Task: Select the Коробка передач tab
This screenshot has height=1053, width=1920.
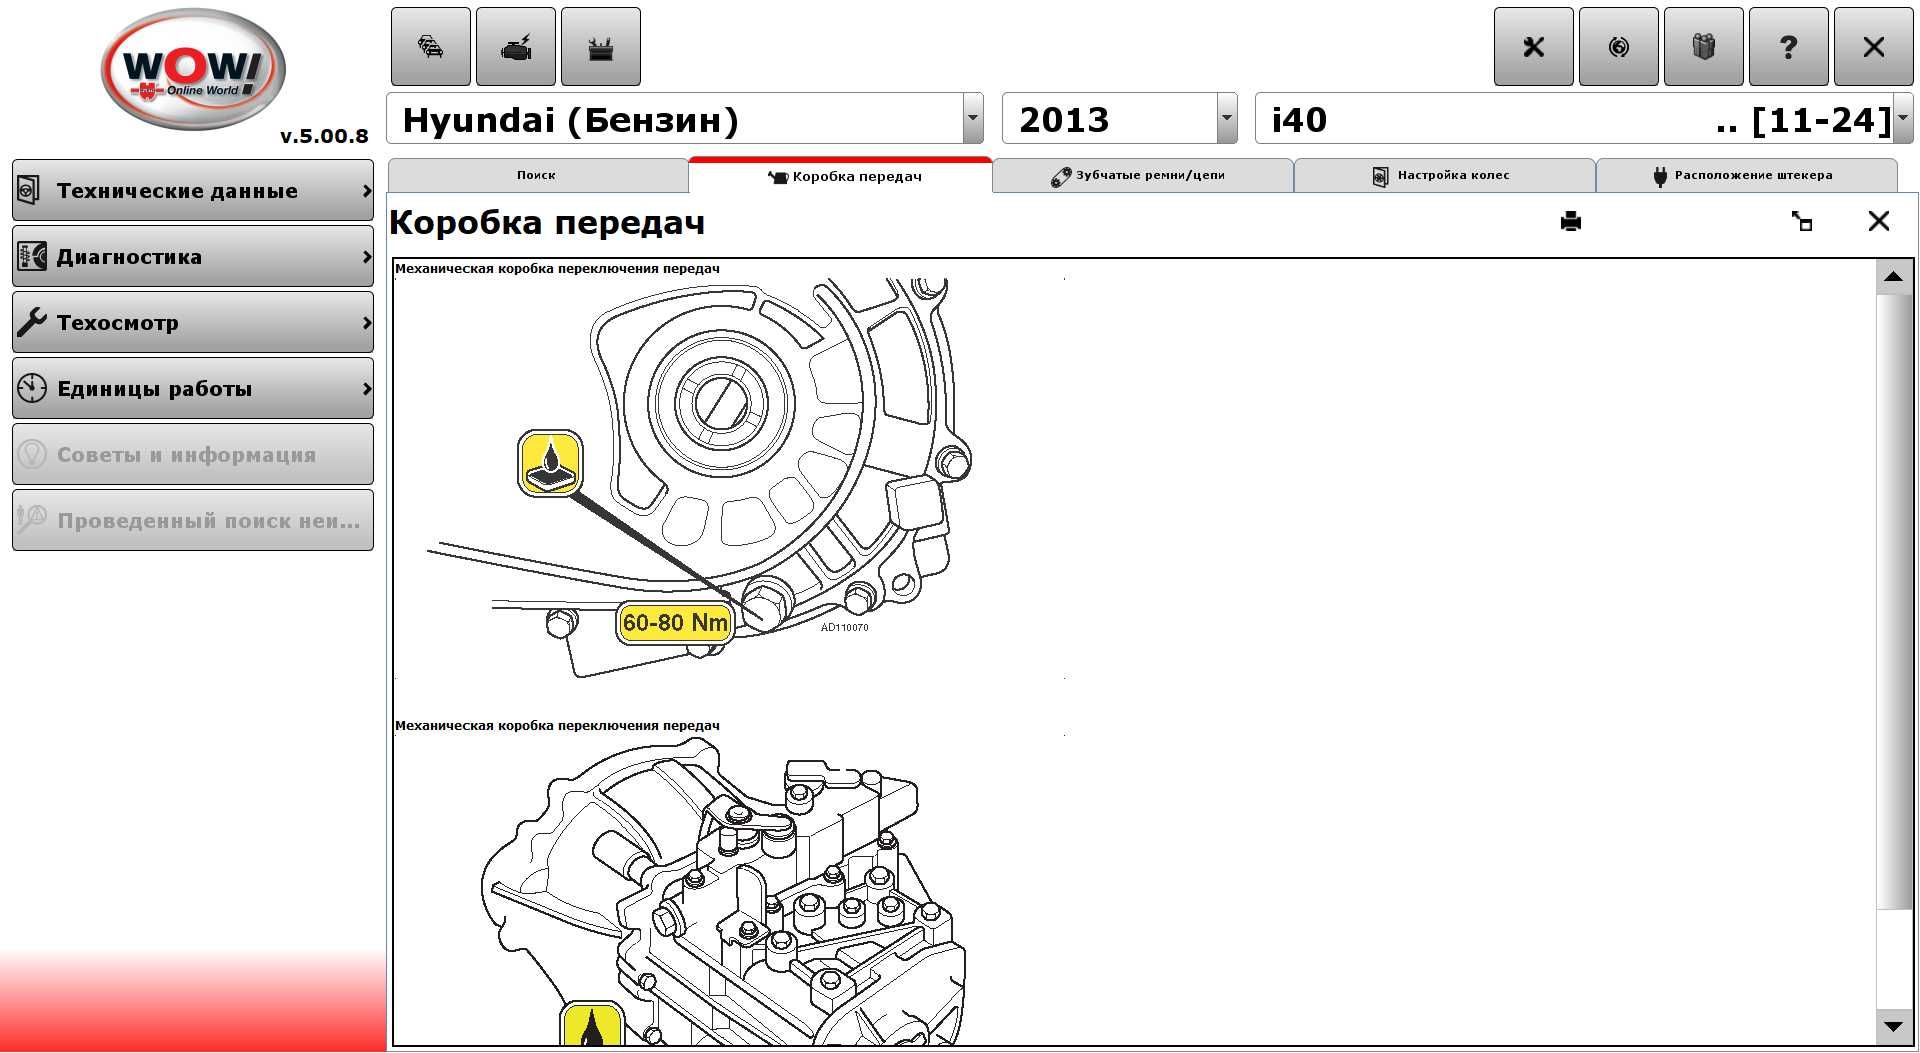Action: click(841, 176)
